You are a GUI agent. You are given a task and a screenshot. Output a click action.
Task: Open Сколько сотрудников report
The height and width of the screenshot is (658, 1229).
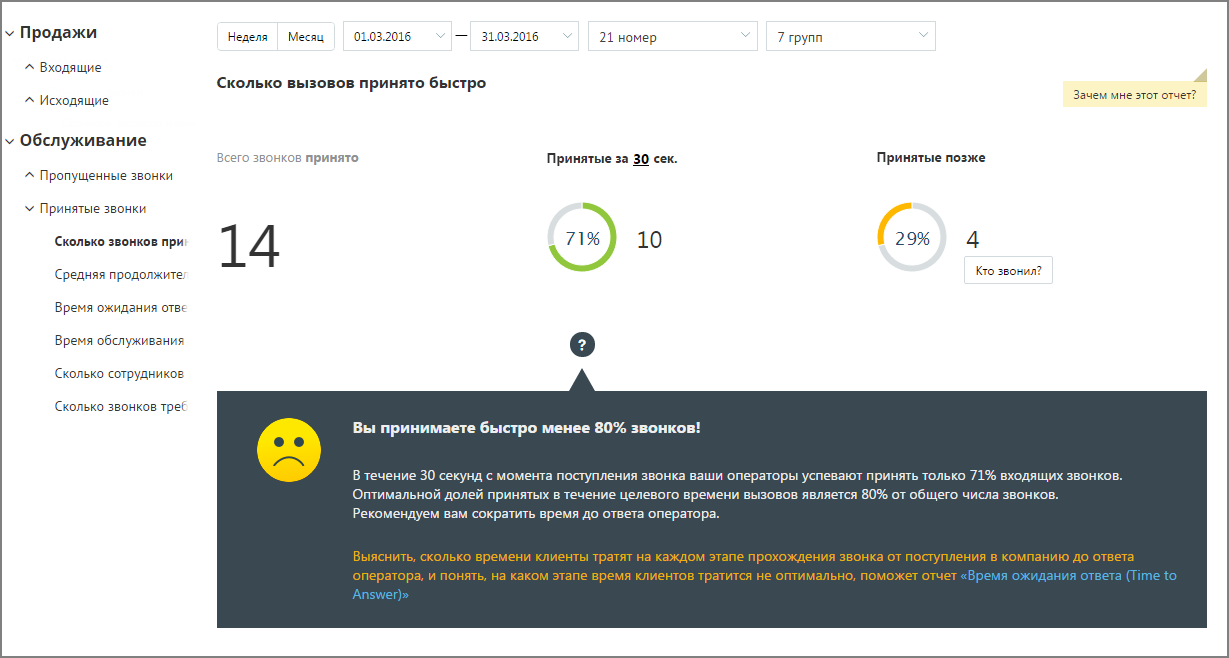[120, 373]
